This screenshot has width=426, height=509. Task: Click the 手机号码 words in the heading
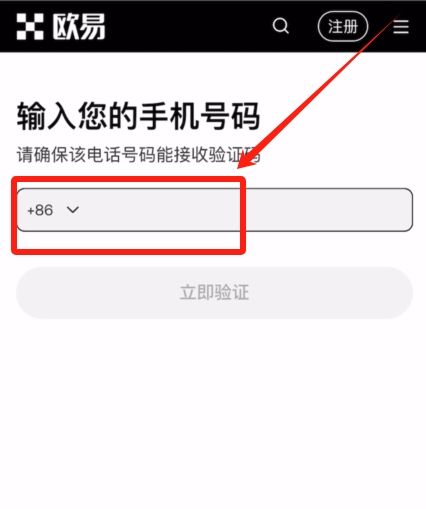point(199,116)
